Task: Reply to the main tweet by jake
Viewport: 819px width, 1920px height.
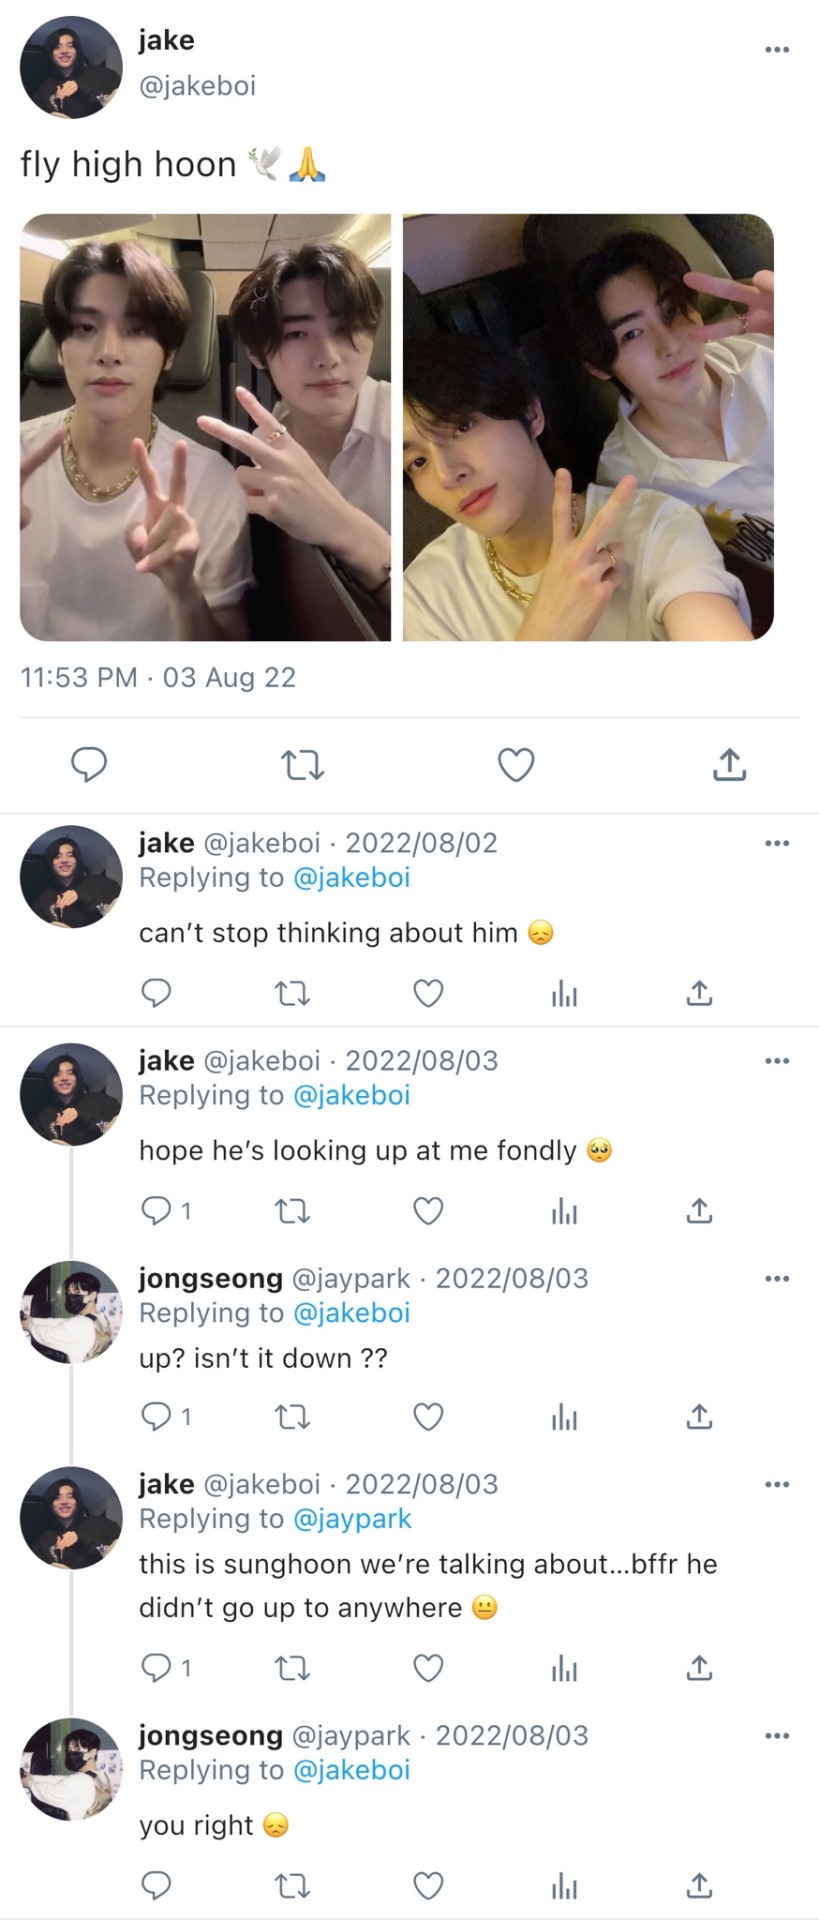Action: click(x=89, y=765)
